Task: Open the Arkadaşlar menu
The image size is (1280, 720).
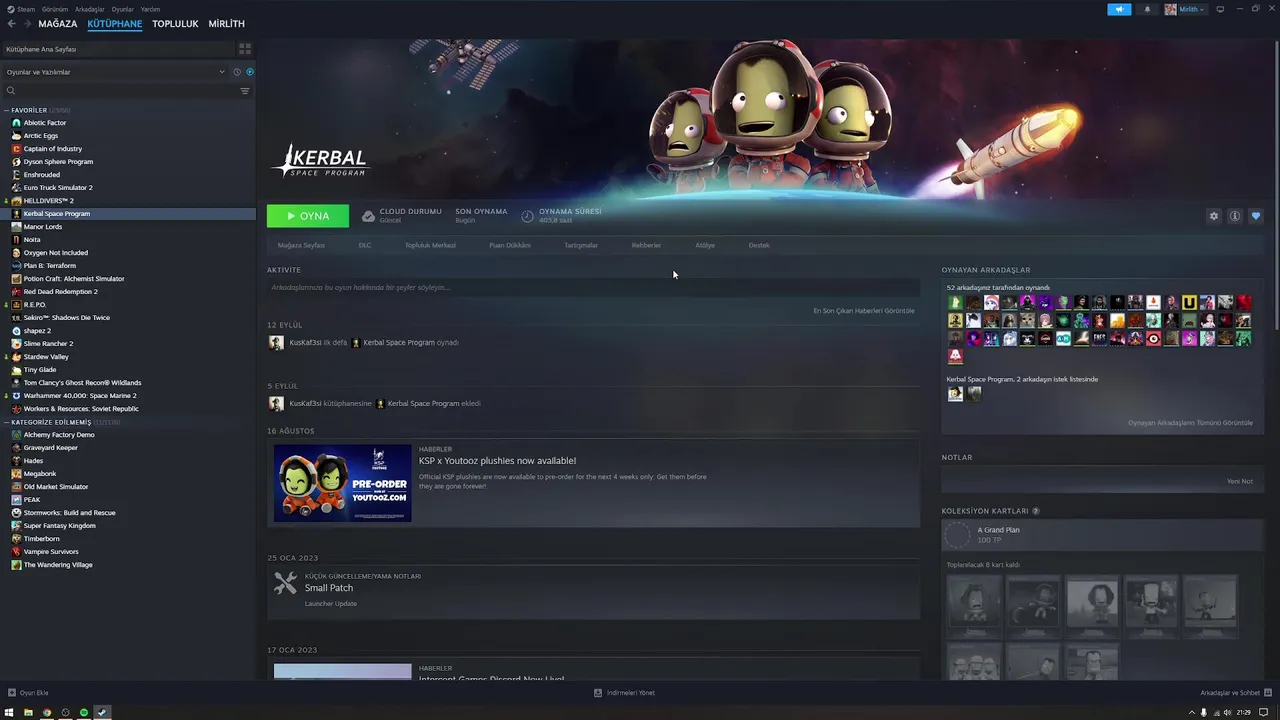Action: (90, 9)
